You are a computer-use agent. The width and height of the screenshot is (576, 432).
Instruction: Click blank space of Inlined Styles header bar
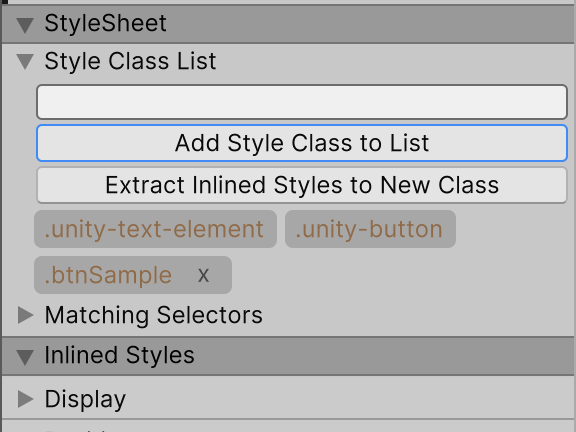tap(382, 356)
